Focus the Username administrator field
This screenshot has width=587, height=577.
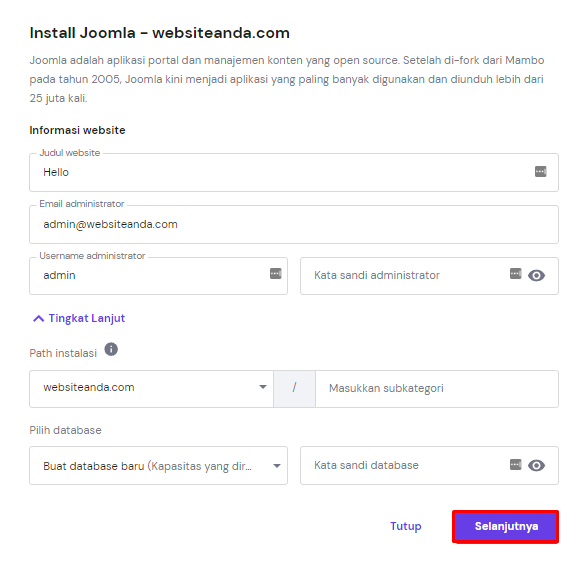158,276
